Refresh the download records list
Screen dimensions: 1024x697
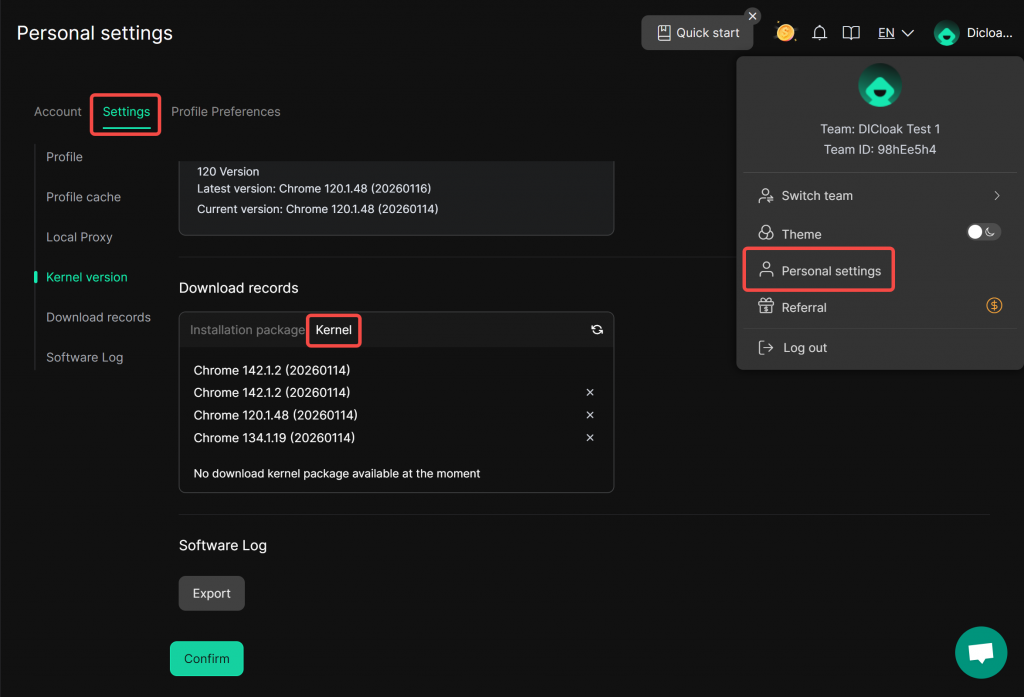597,330
